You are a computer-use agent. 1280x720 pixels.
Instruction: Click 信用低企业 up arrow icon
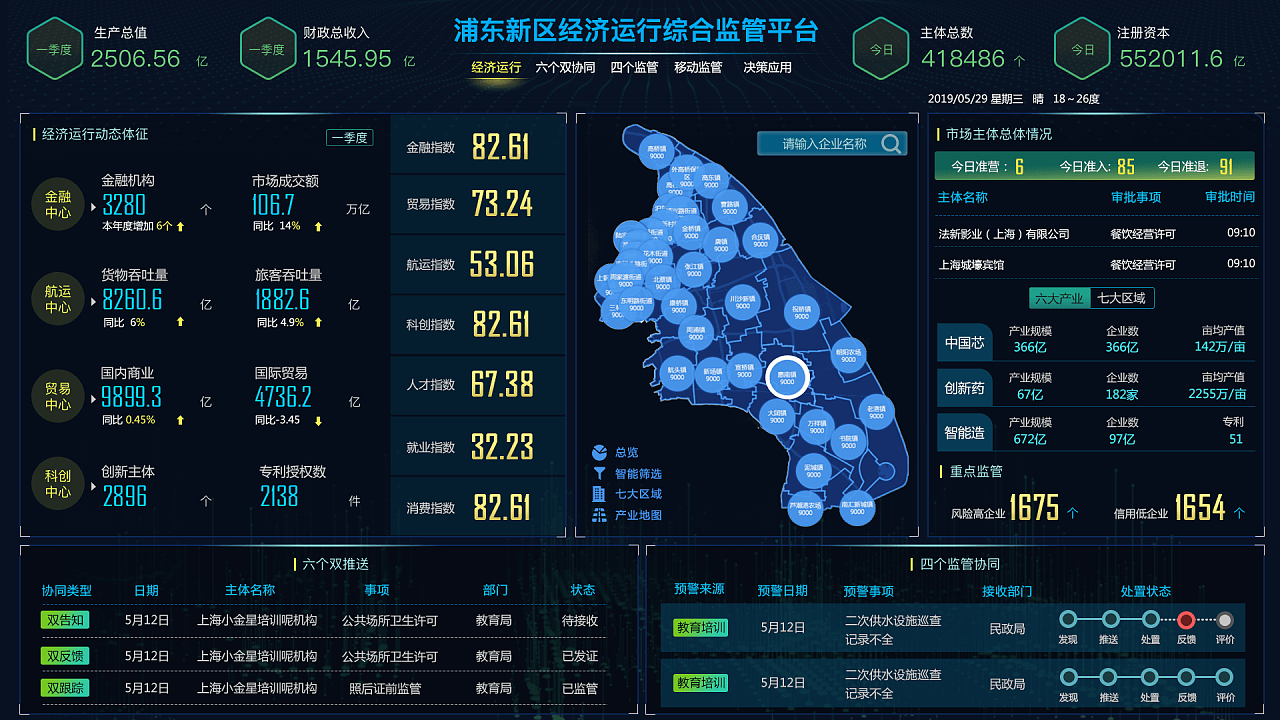(x=1239, y=513)
